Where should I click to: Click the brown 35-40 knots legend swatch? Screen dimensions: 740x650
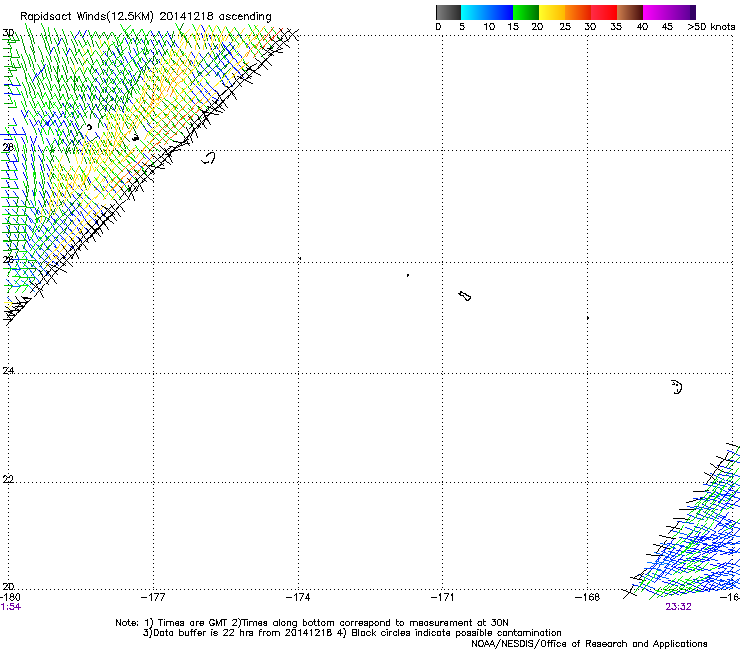(630, 12)
